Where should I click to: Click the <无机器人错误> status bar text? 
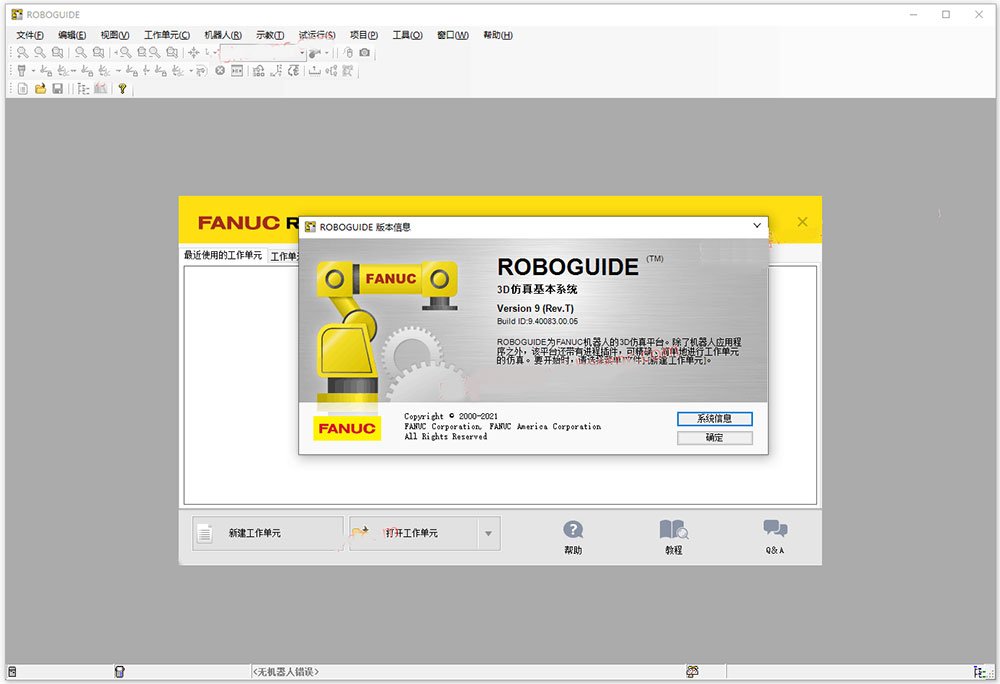click(285, 671)
